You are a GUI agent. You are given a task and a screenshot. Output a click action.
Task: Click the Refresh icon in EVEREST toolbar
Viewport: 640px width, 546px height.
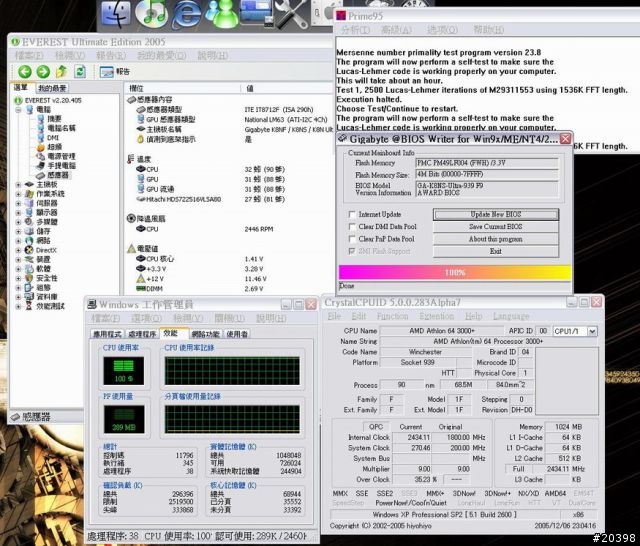coord(80,72)
